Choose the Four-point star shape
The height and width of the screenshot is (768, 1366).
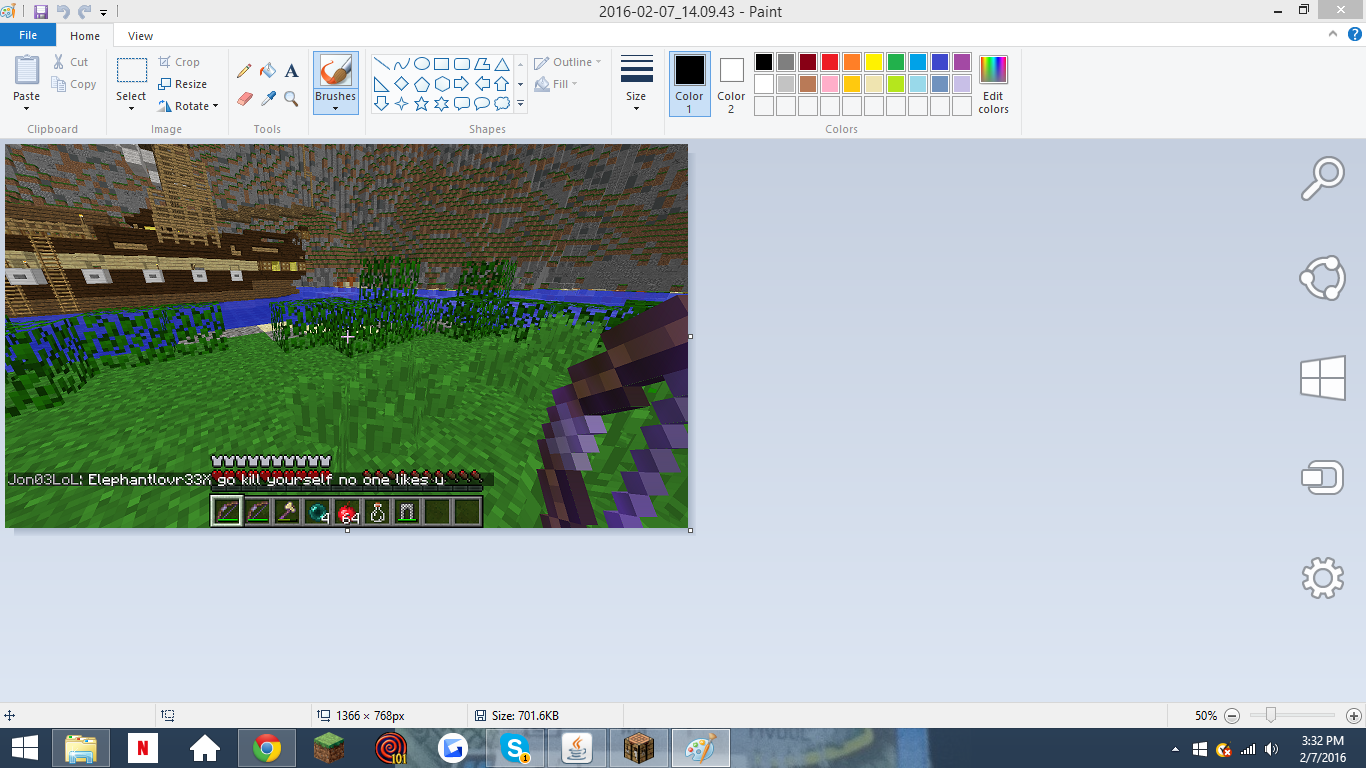[x=401, y=104]
